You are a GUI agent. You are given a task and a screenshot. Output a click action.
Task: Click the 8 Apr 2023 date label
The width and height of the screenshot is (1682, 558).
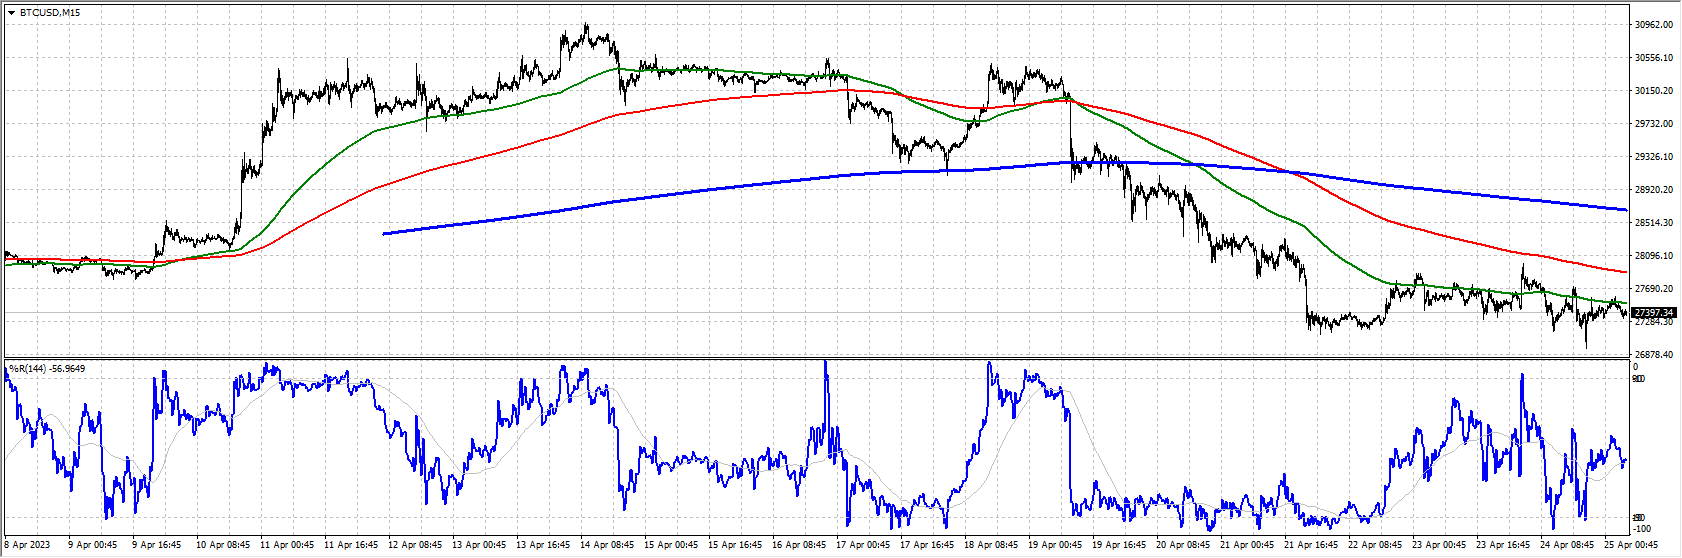pos(27,545)
